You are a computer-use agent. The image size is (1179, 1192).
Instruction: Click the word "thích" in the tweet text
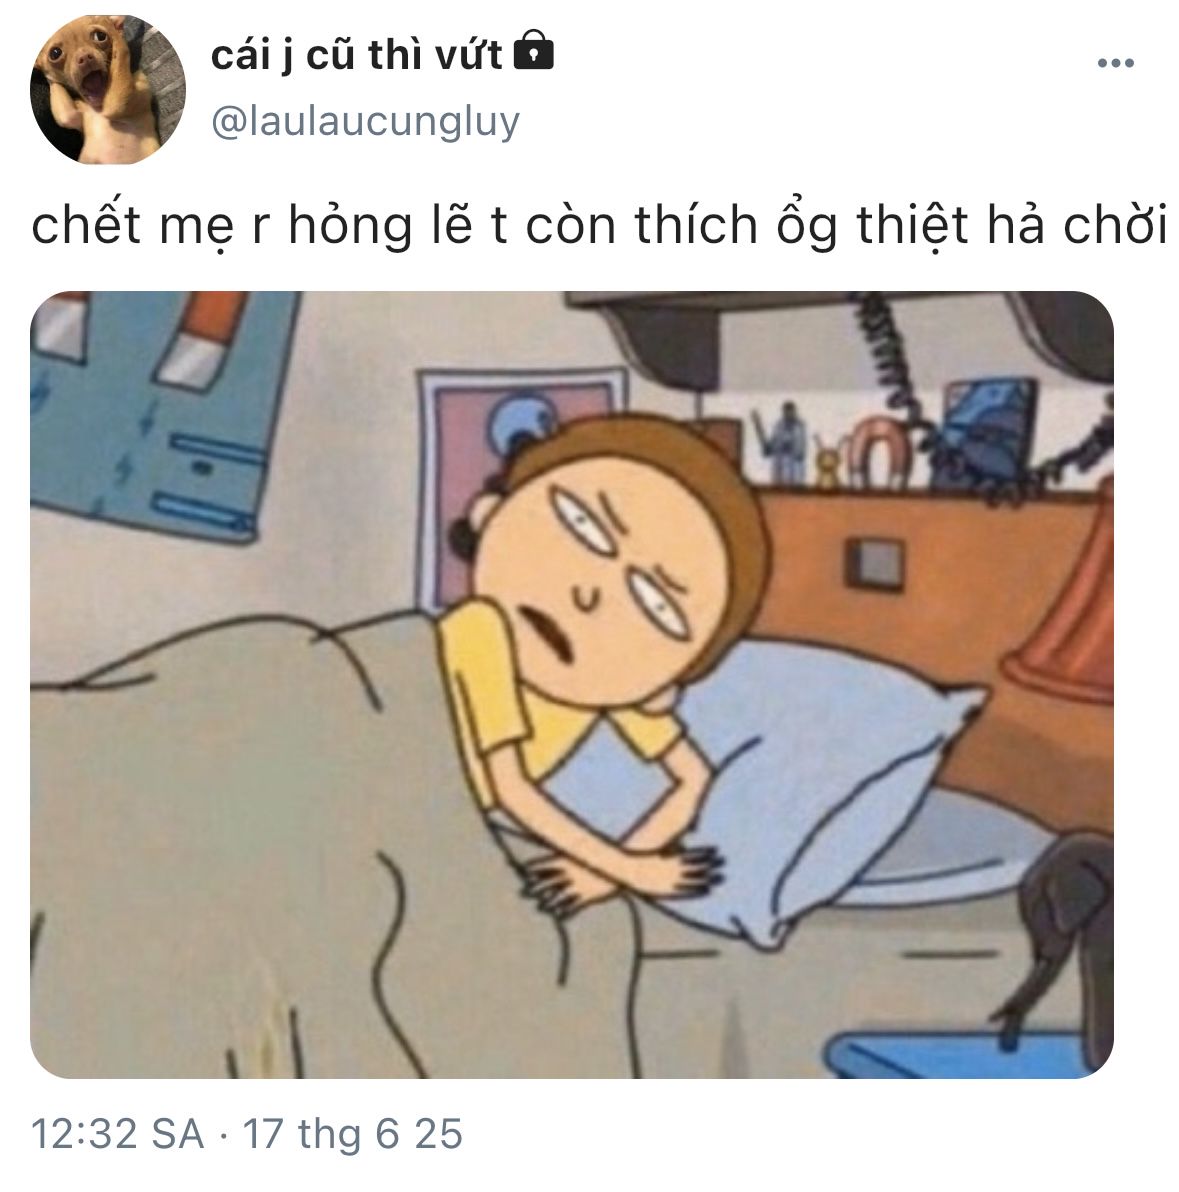696,226
